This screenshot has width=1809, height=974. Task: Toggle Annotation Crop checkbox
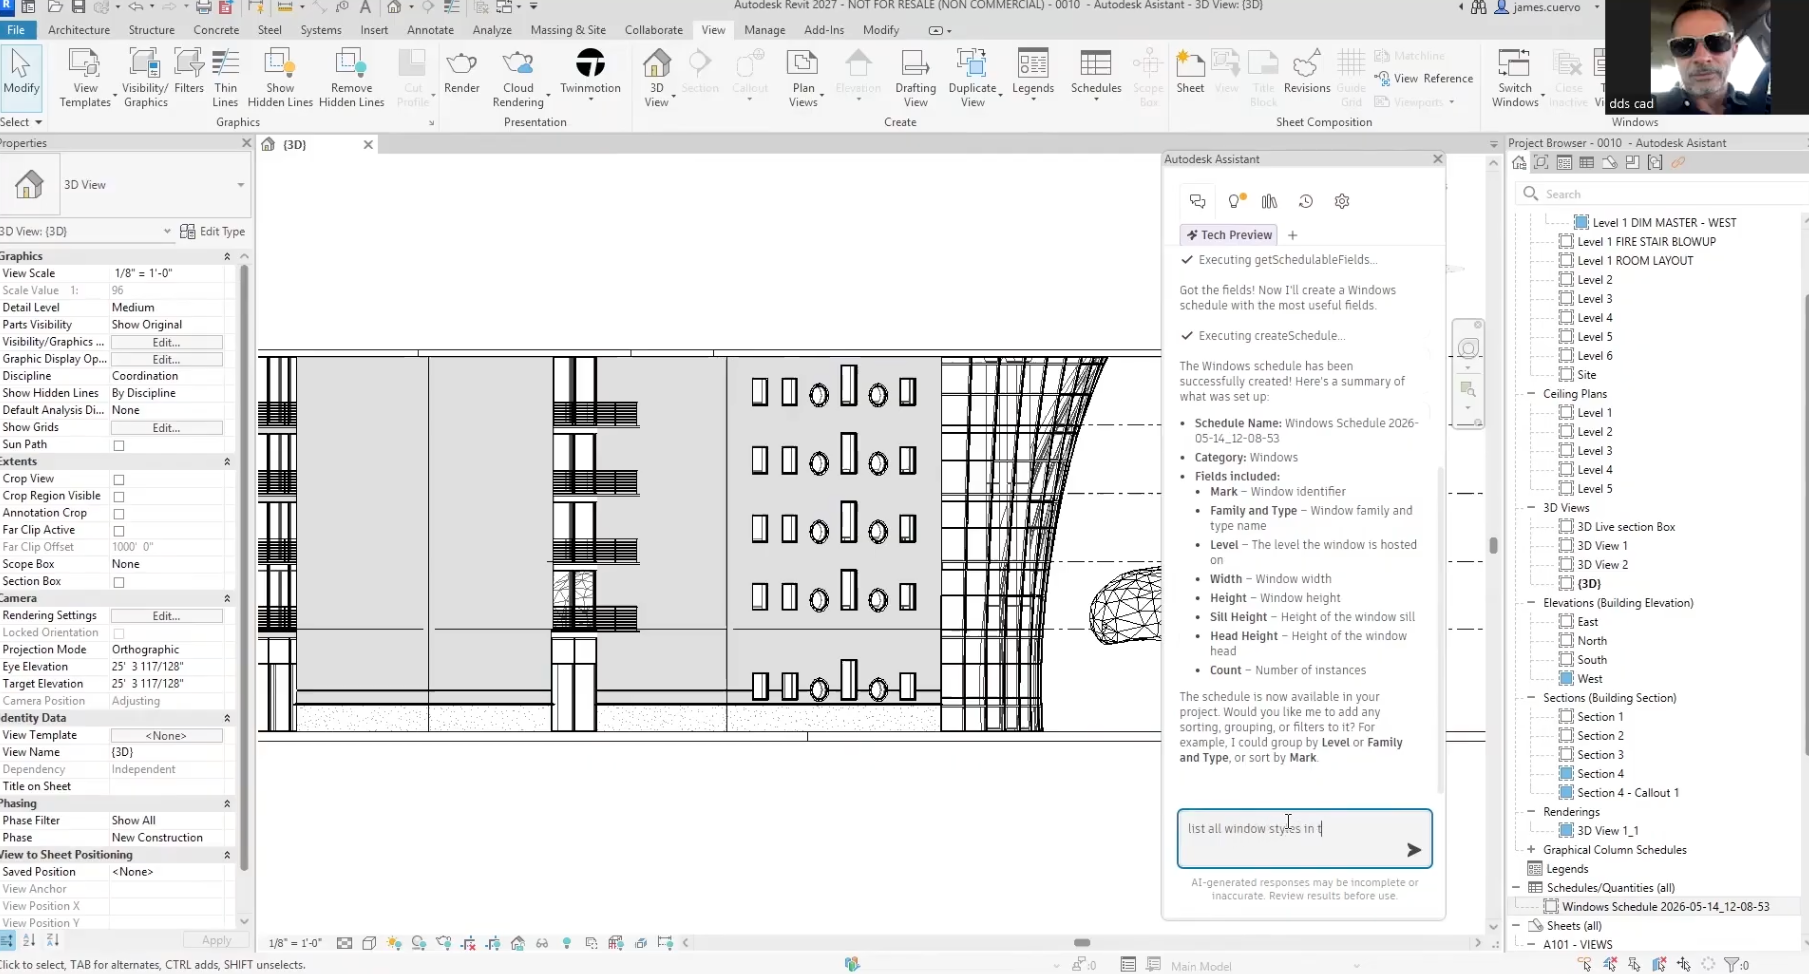click(119, 513)
